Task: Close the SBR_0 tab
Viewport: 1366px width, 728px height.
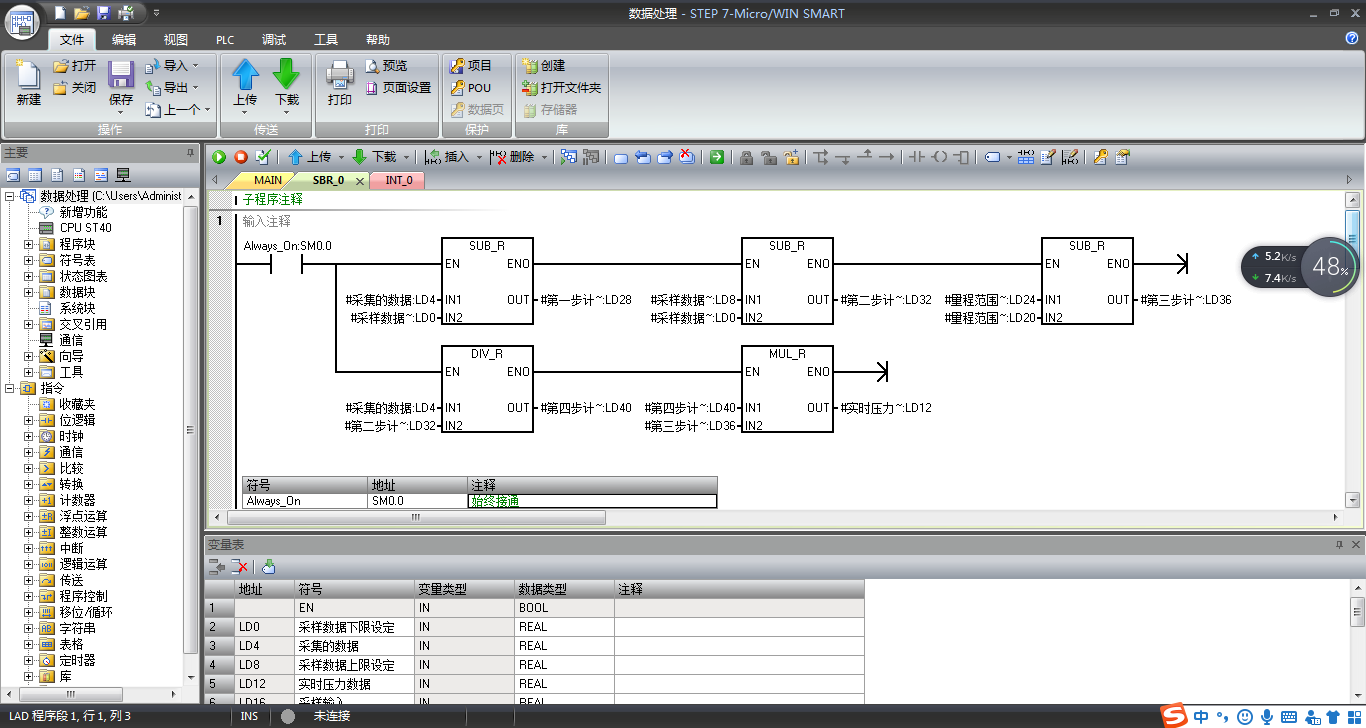Action: (360, 181)
